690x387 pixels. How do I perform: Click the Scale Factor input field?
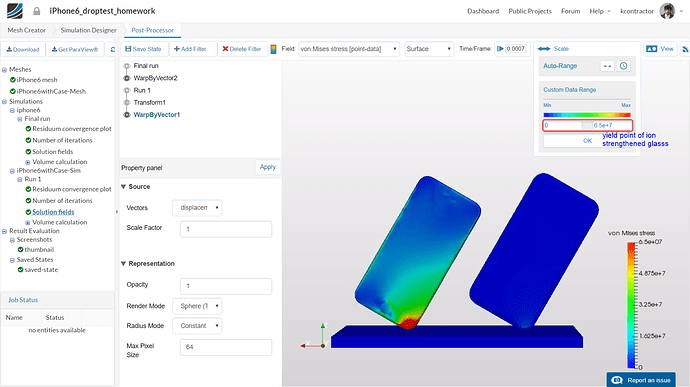pyautogui.click(x=226, y=229)
